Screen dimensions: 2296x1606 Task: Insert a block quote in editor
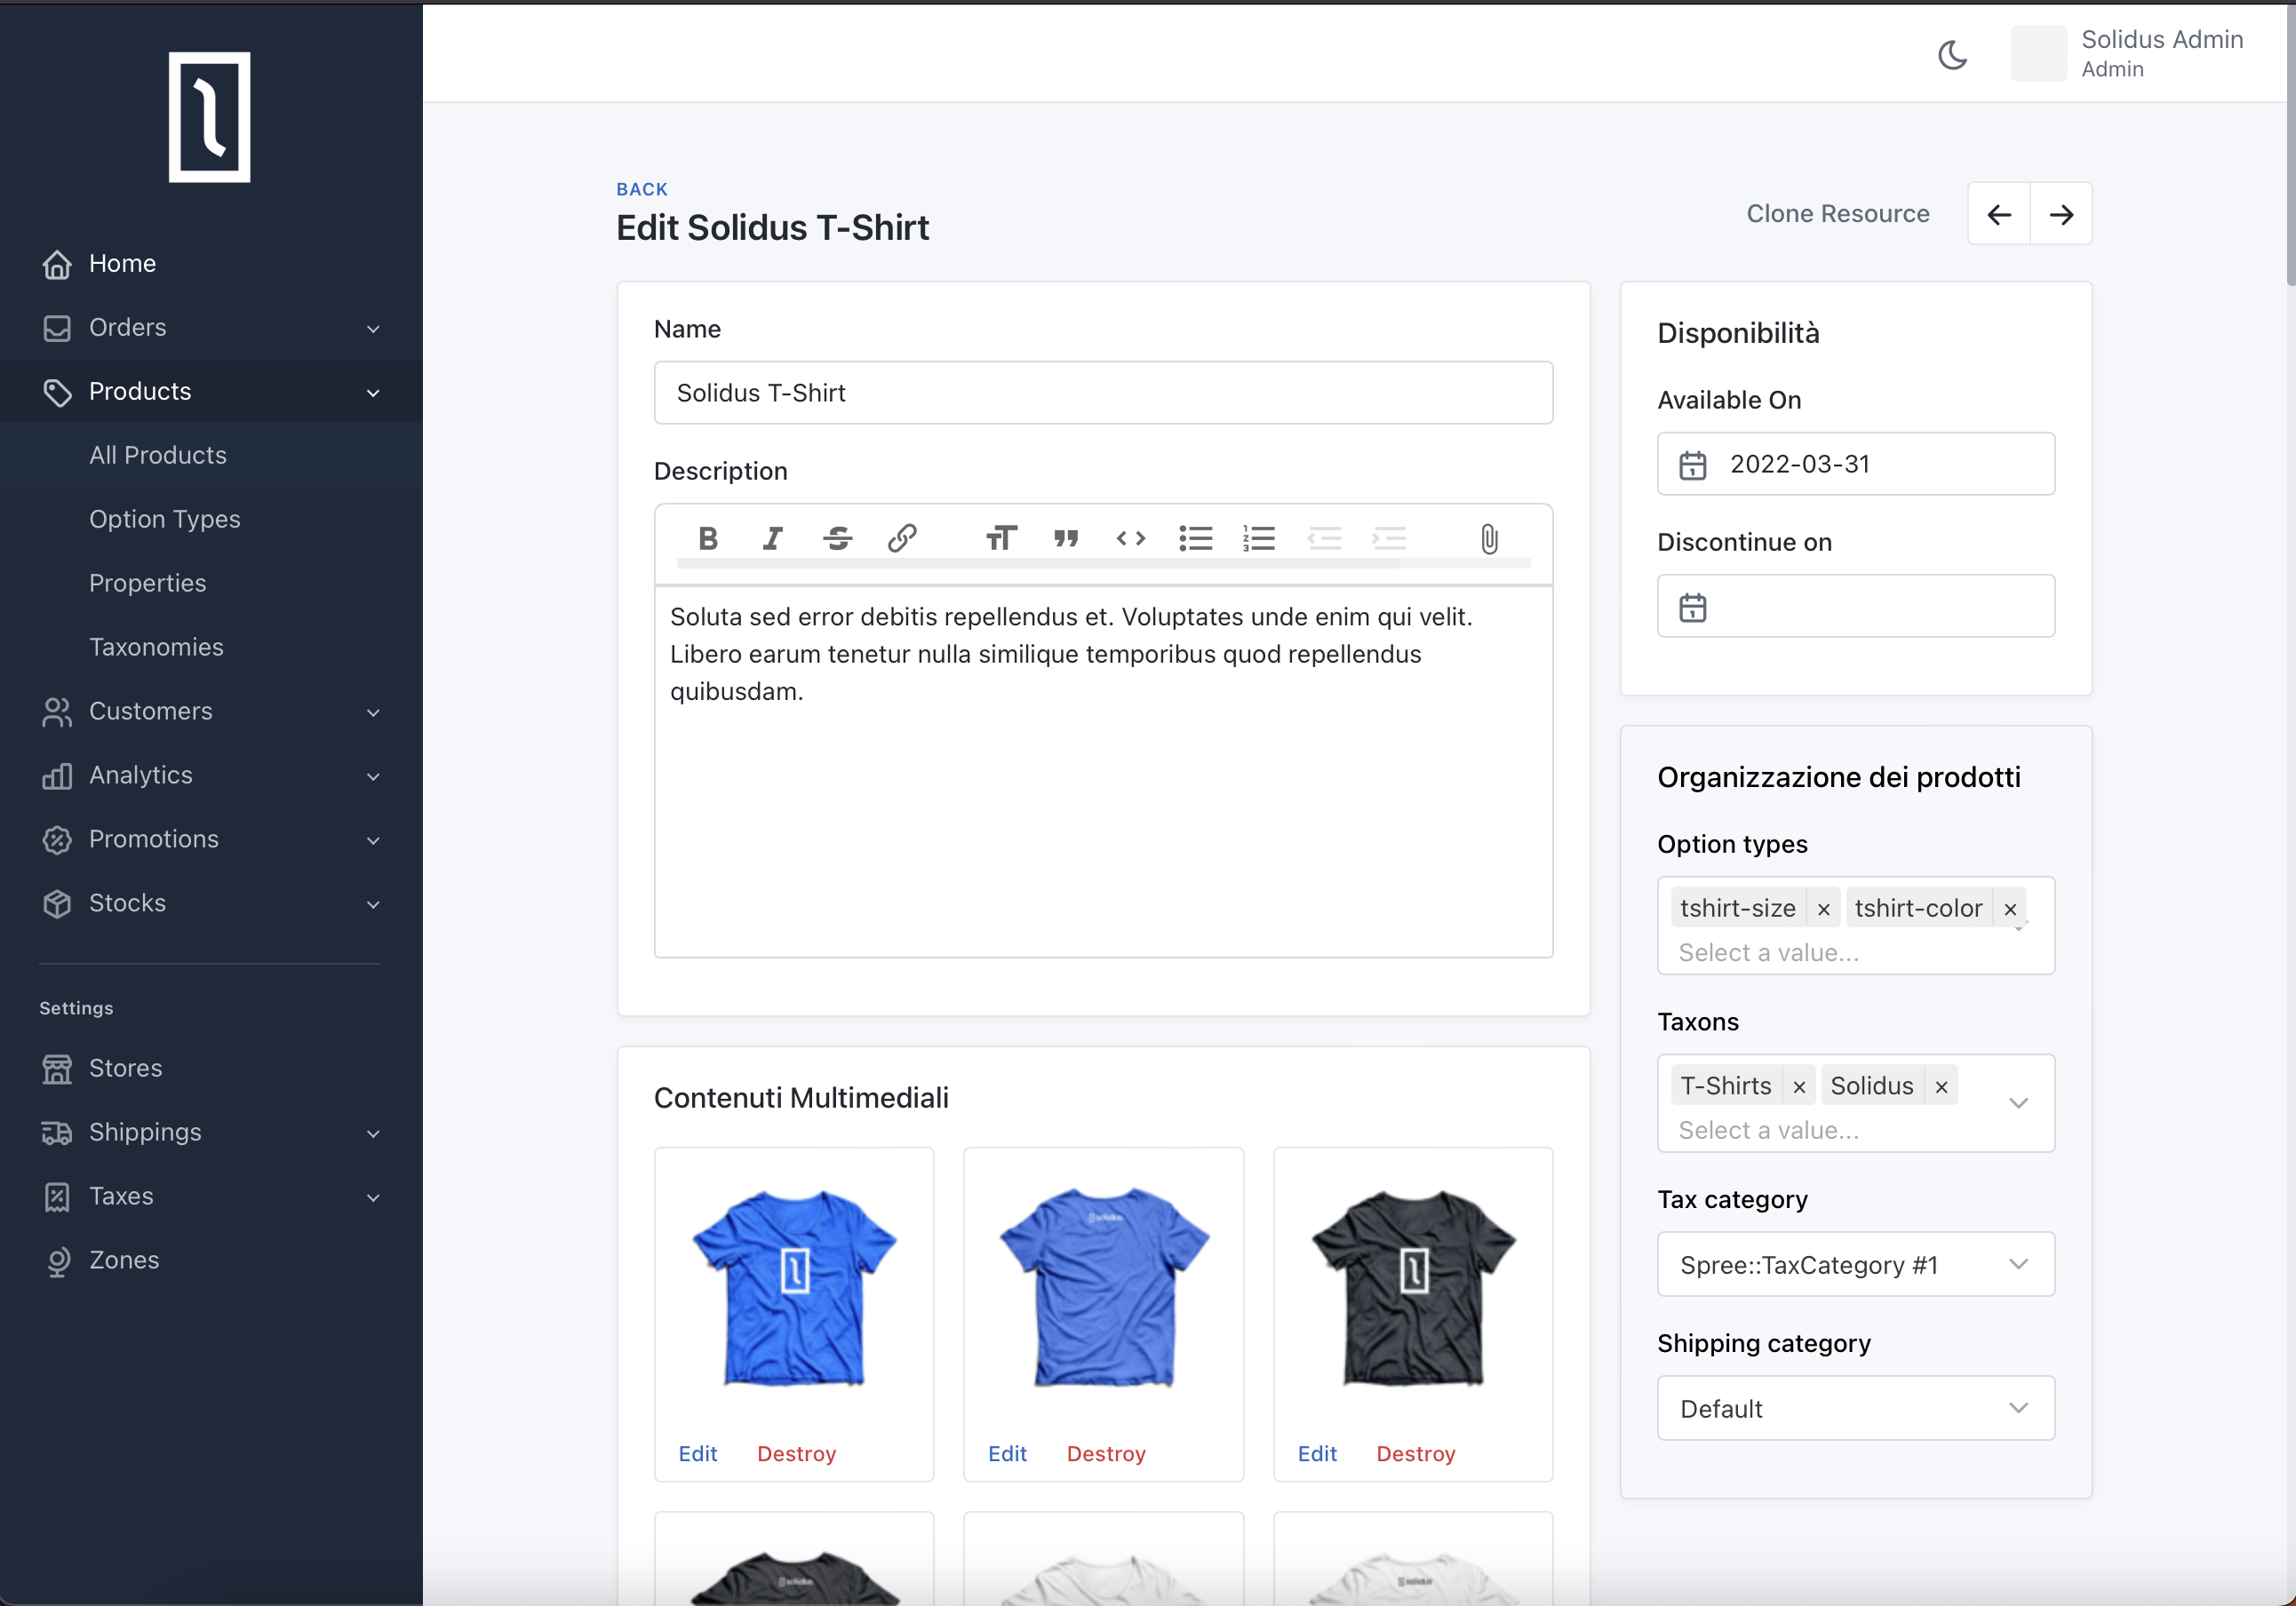[1066, 539]
